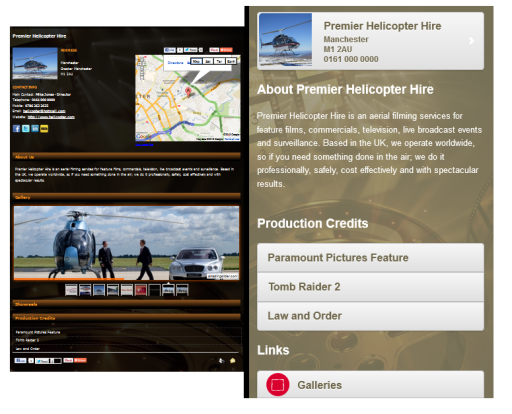
Task: Click the Gallery section header bar
Action: [127, 197]
